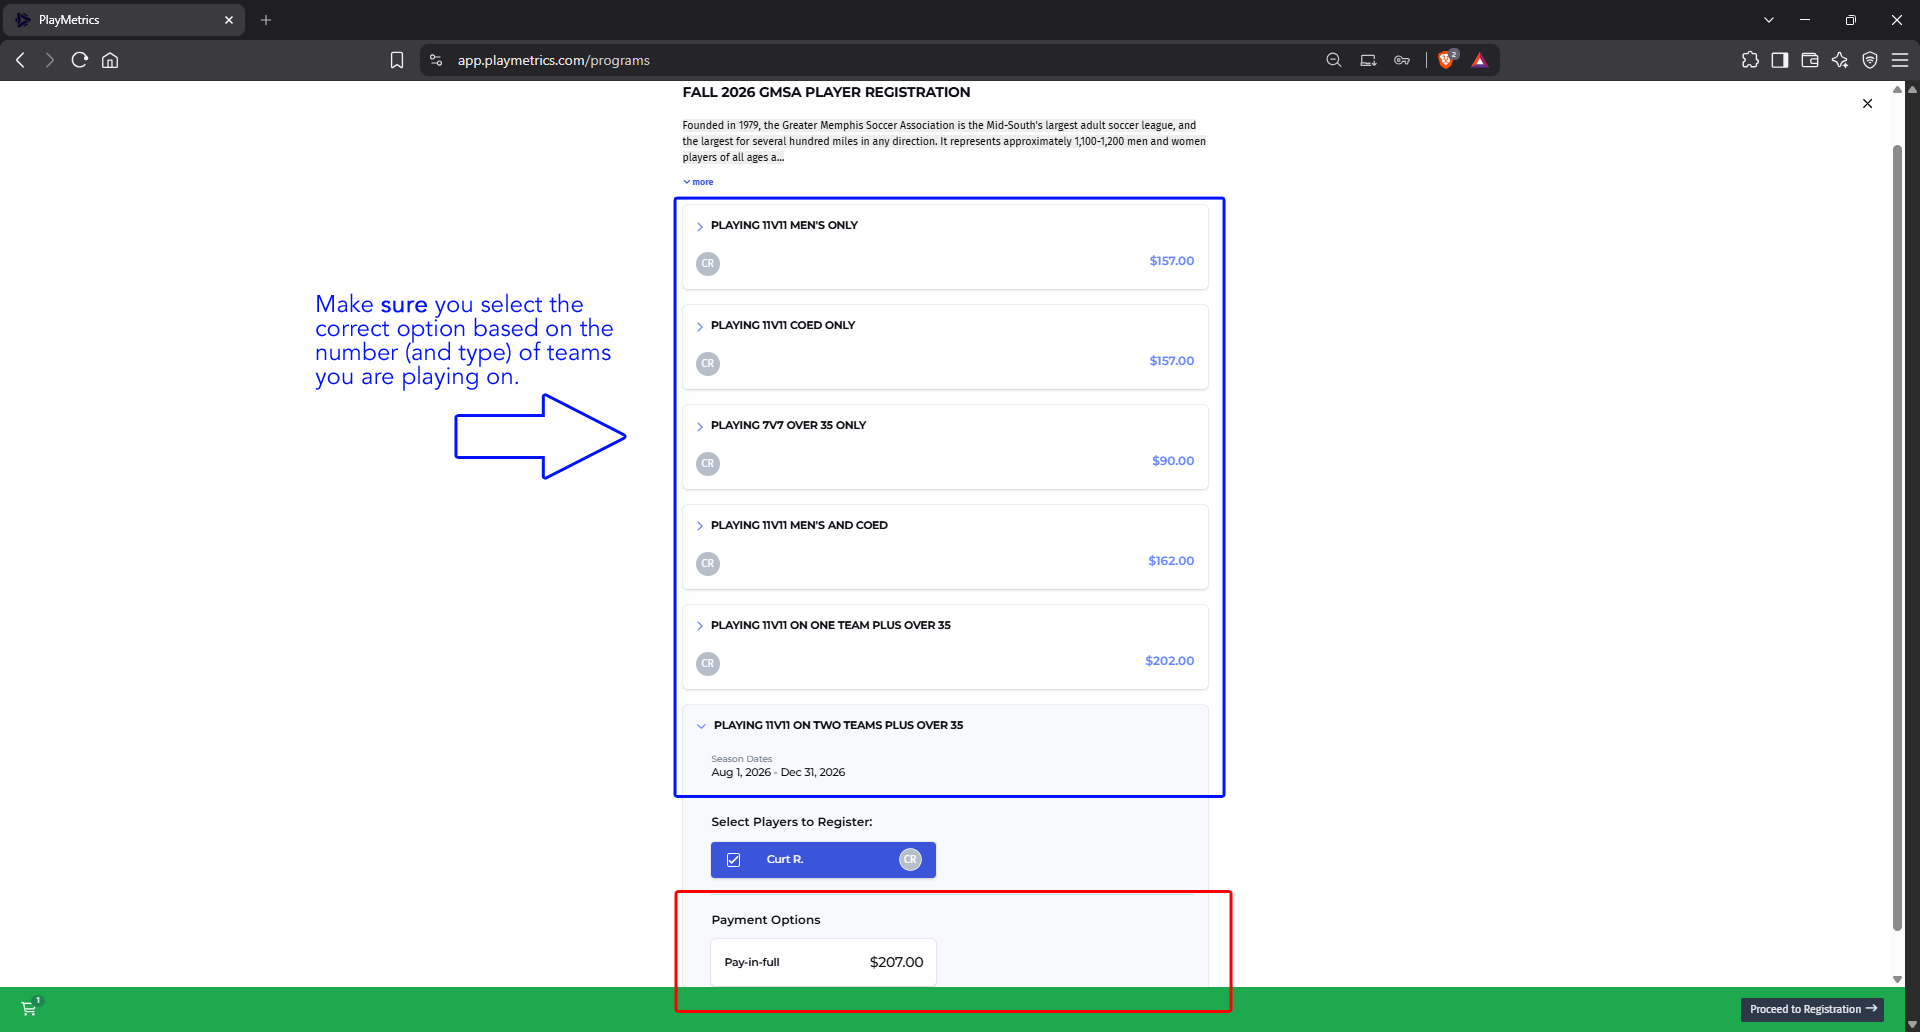Viewport: 1920px width, 1032px height.
Task: Open Brave VPN shield icon
Action: (x=1870, y=60)
